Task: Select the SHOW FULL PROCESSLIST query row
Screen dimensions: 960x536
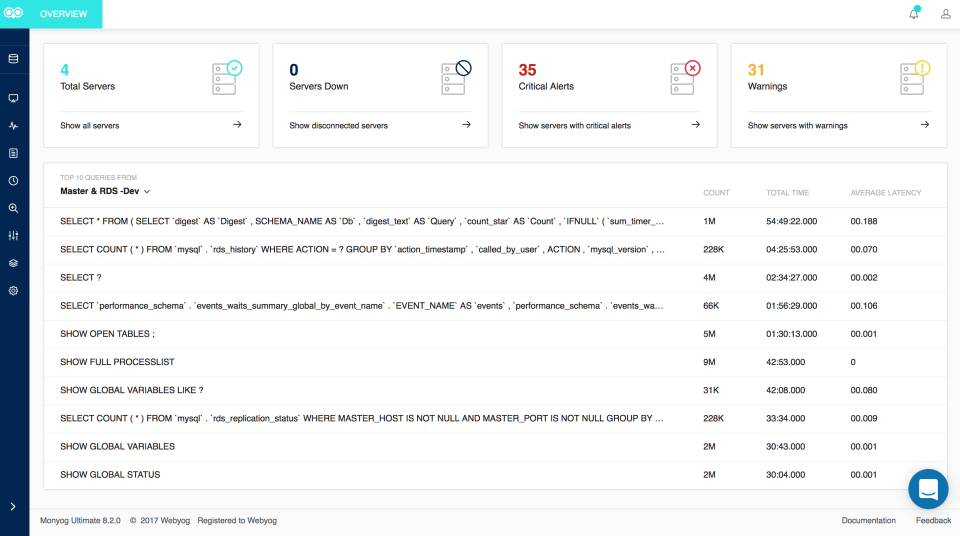Action: point(495,362)
